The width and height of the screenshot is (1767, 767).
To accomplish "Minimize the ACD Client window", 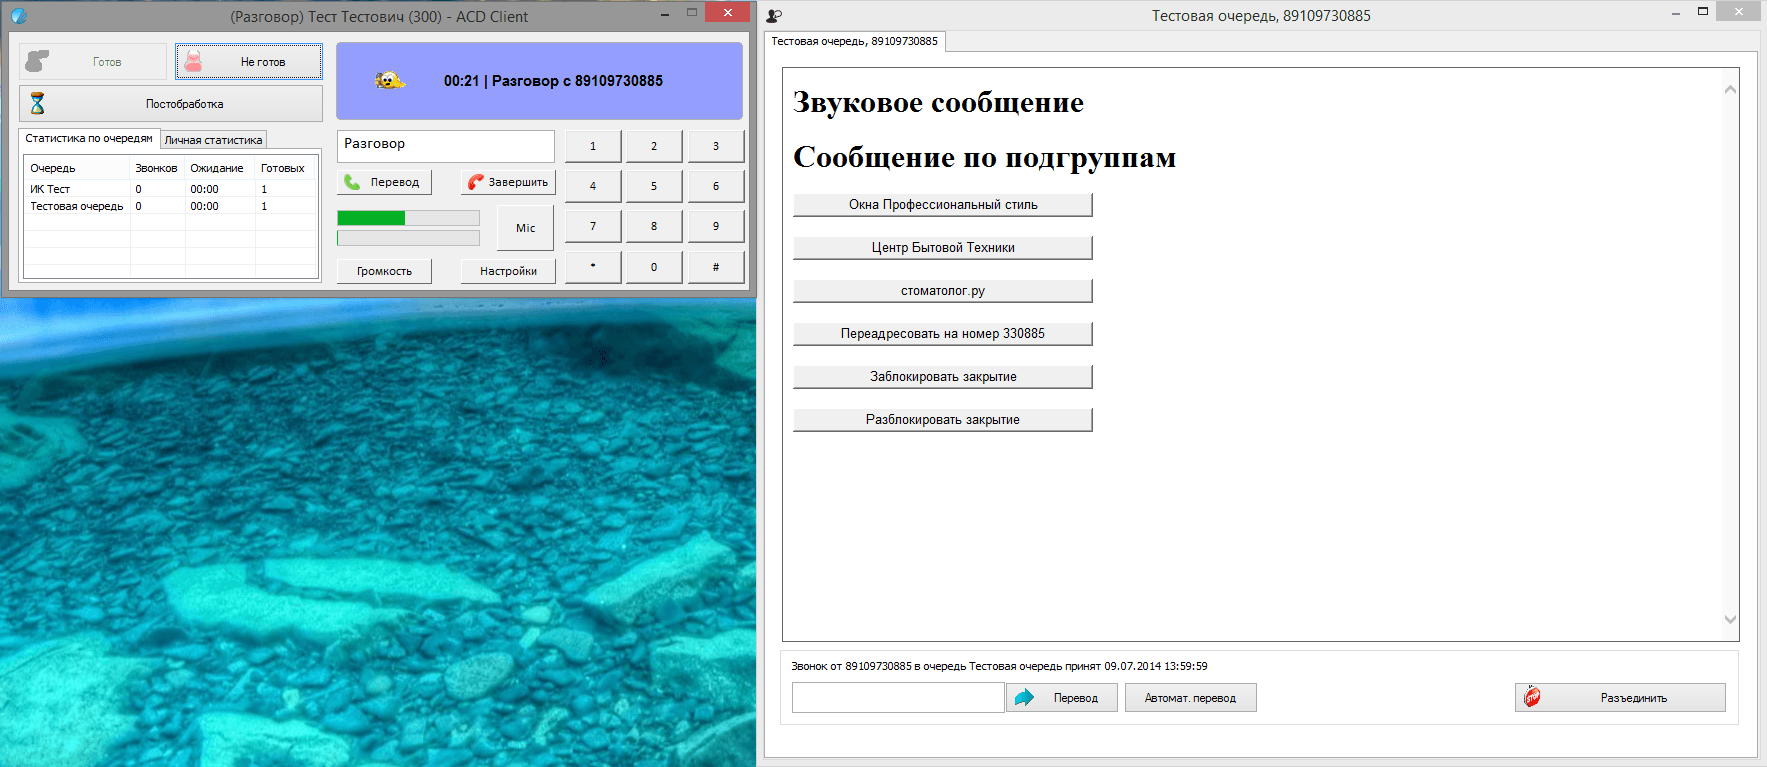I will coord(665,14).
